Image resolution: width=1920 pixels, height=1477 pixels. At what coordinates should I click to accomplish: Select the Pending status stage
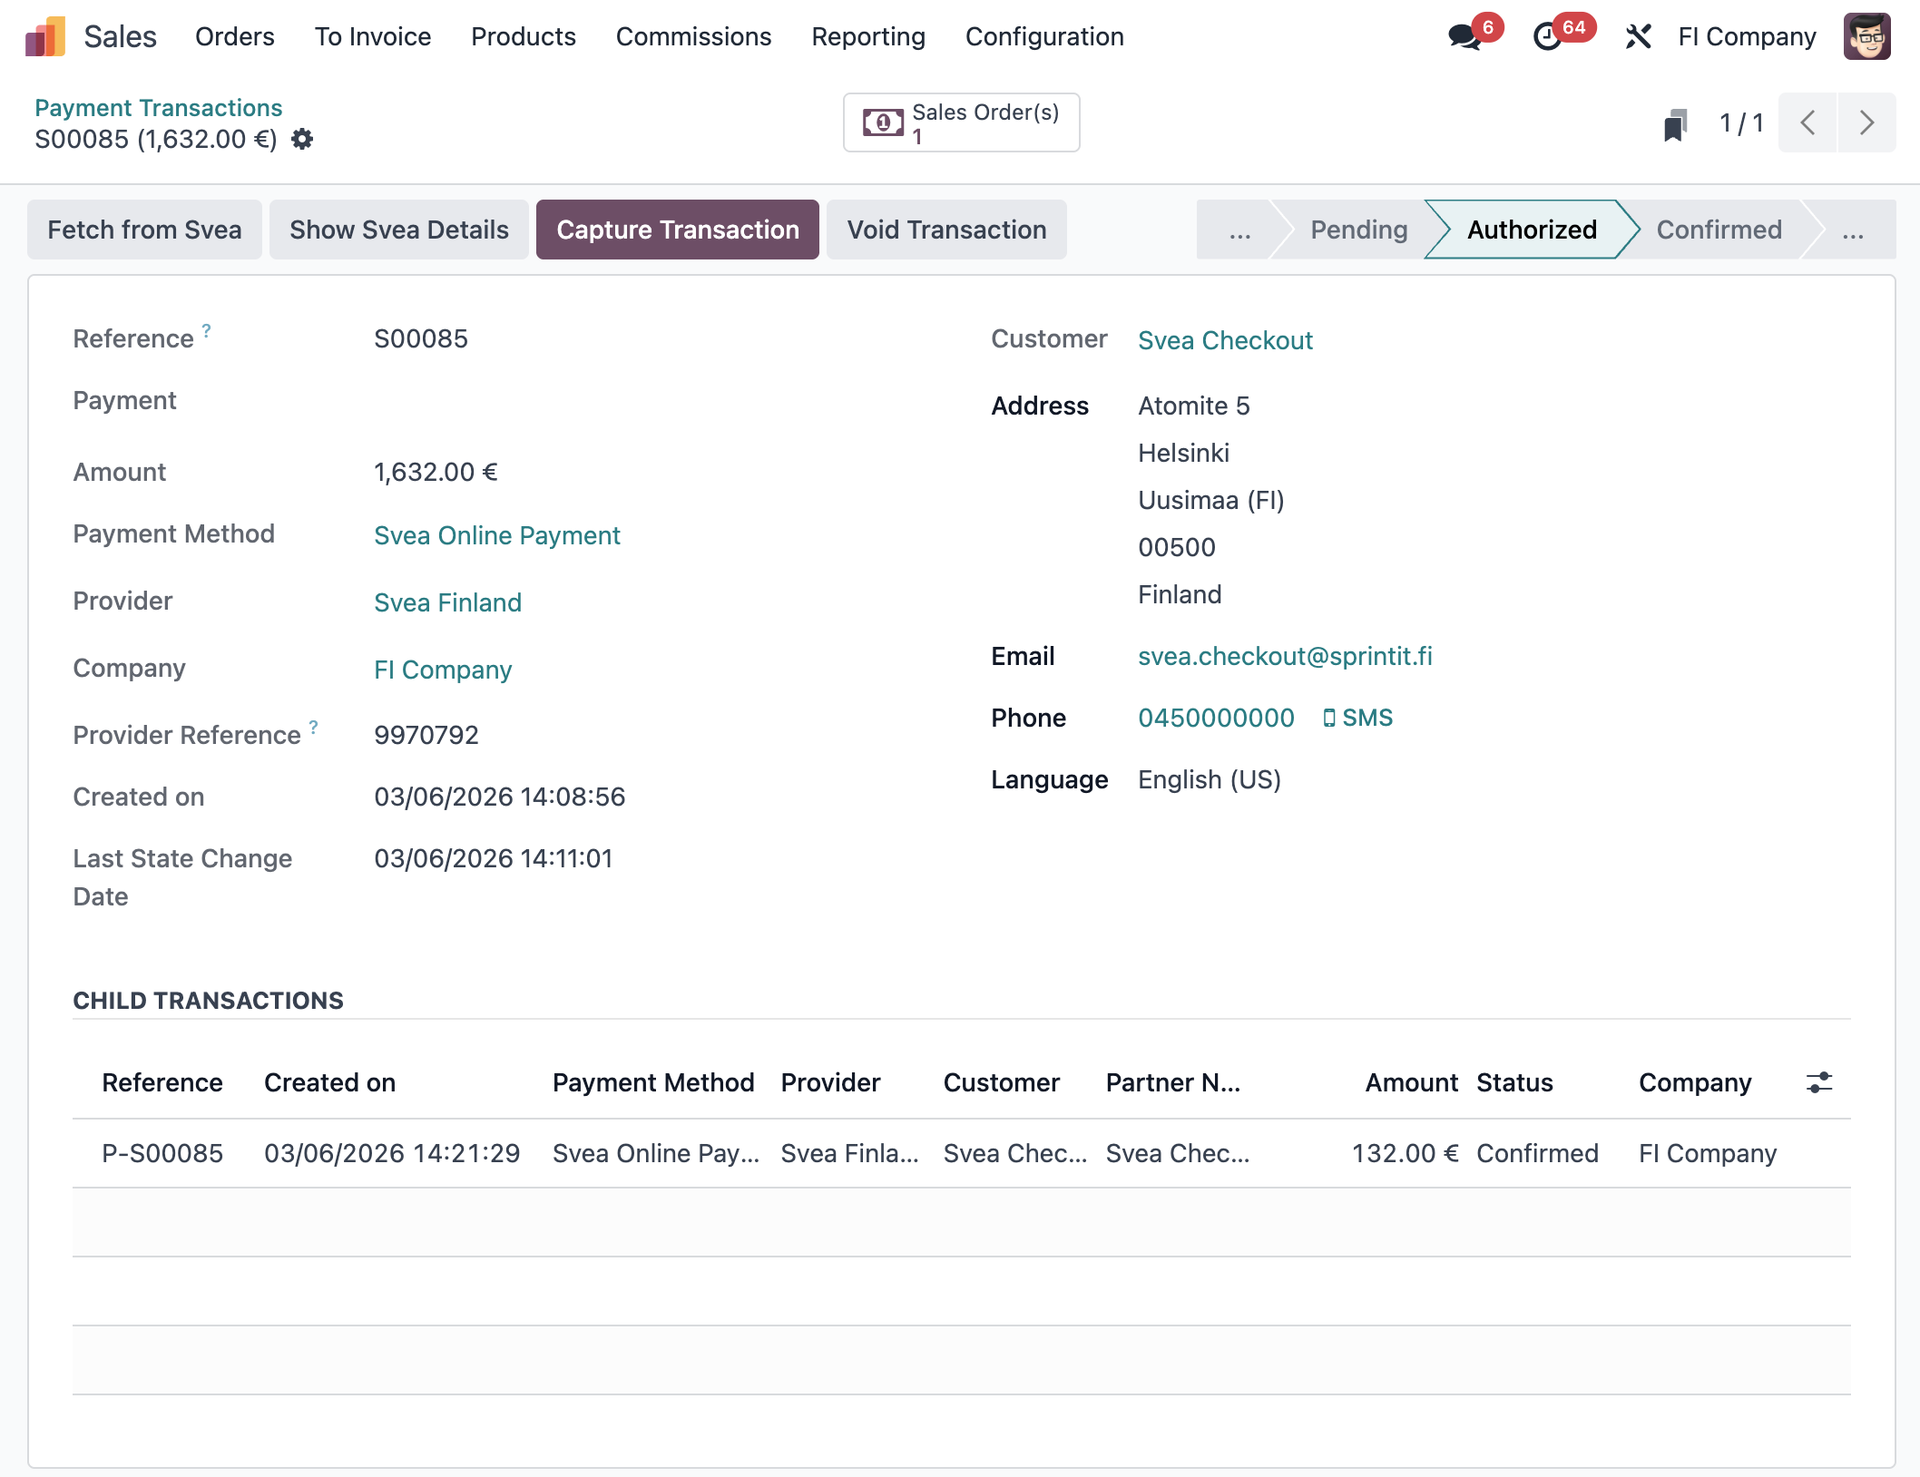pyautogui.click(x=1359, y=230)
